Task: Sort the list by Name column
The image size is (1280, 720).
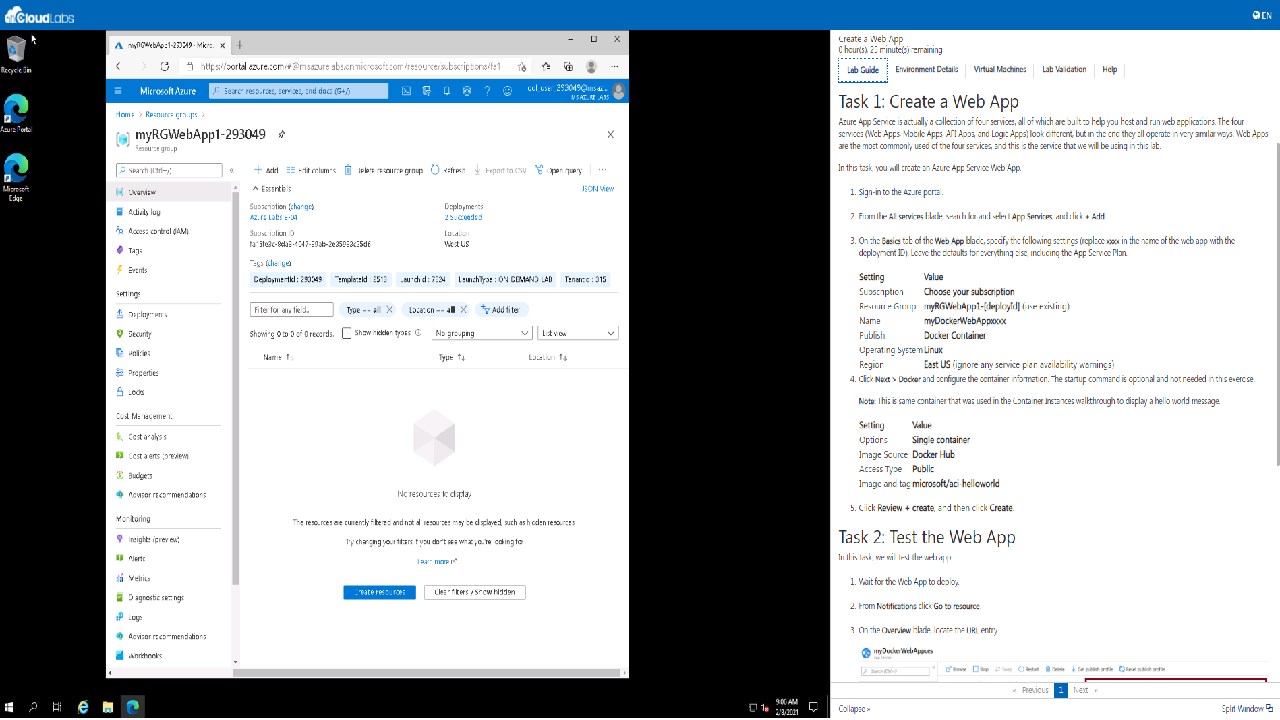Action: click(277, 357)
